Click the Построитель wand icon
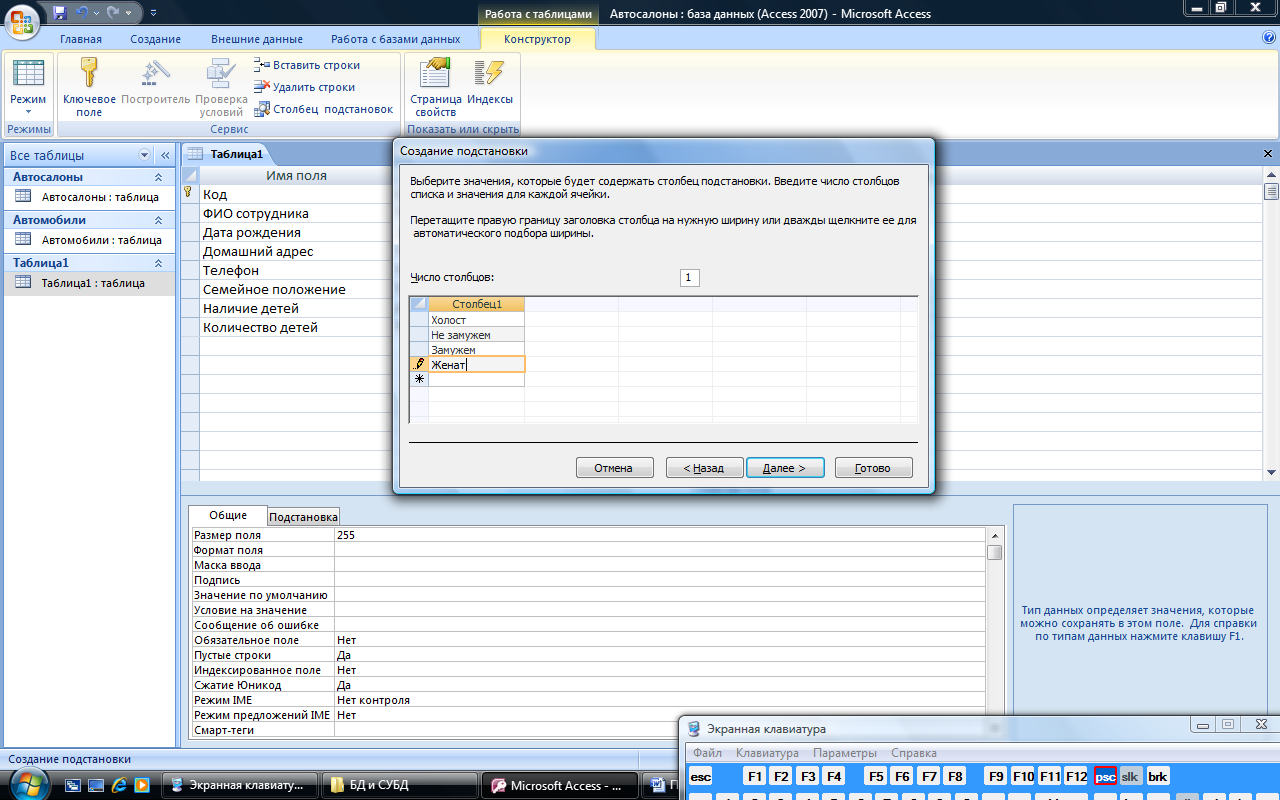 [155, 74]
